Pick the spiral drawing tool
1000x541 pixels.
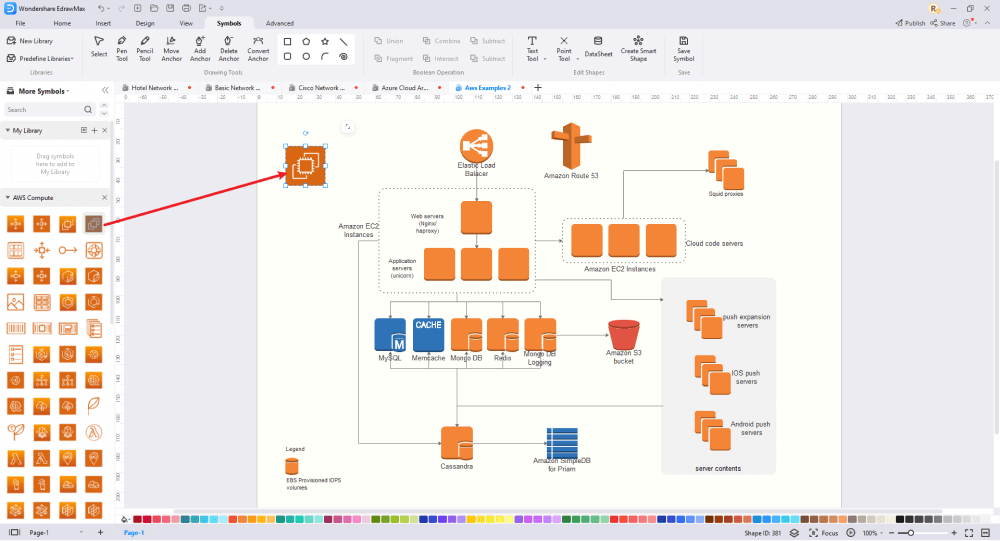pyautogui.click(x=344, y=57)
